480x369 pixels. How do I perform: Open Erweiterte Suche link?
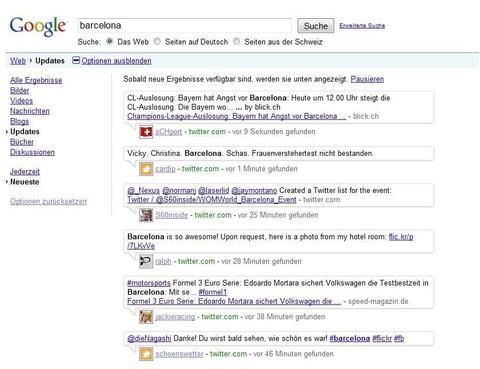click(362, 26)
